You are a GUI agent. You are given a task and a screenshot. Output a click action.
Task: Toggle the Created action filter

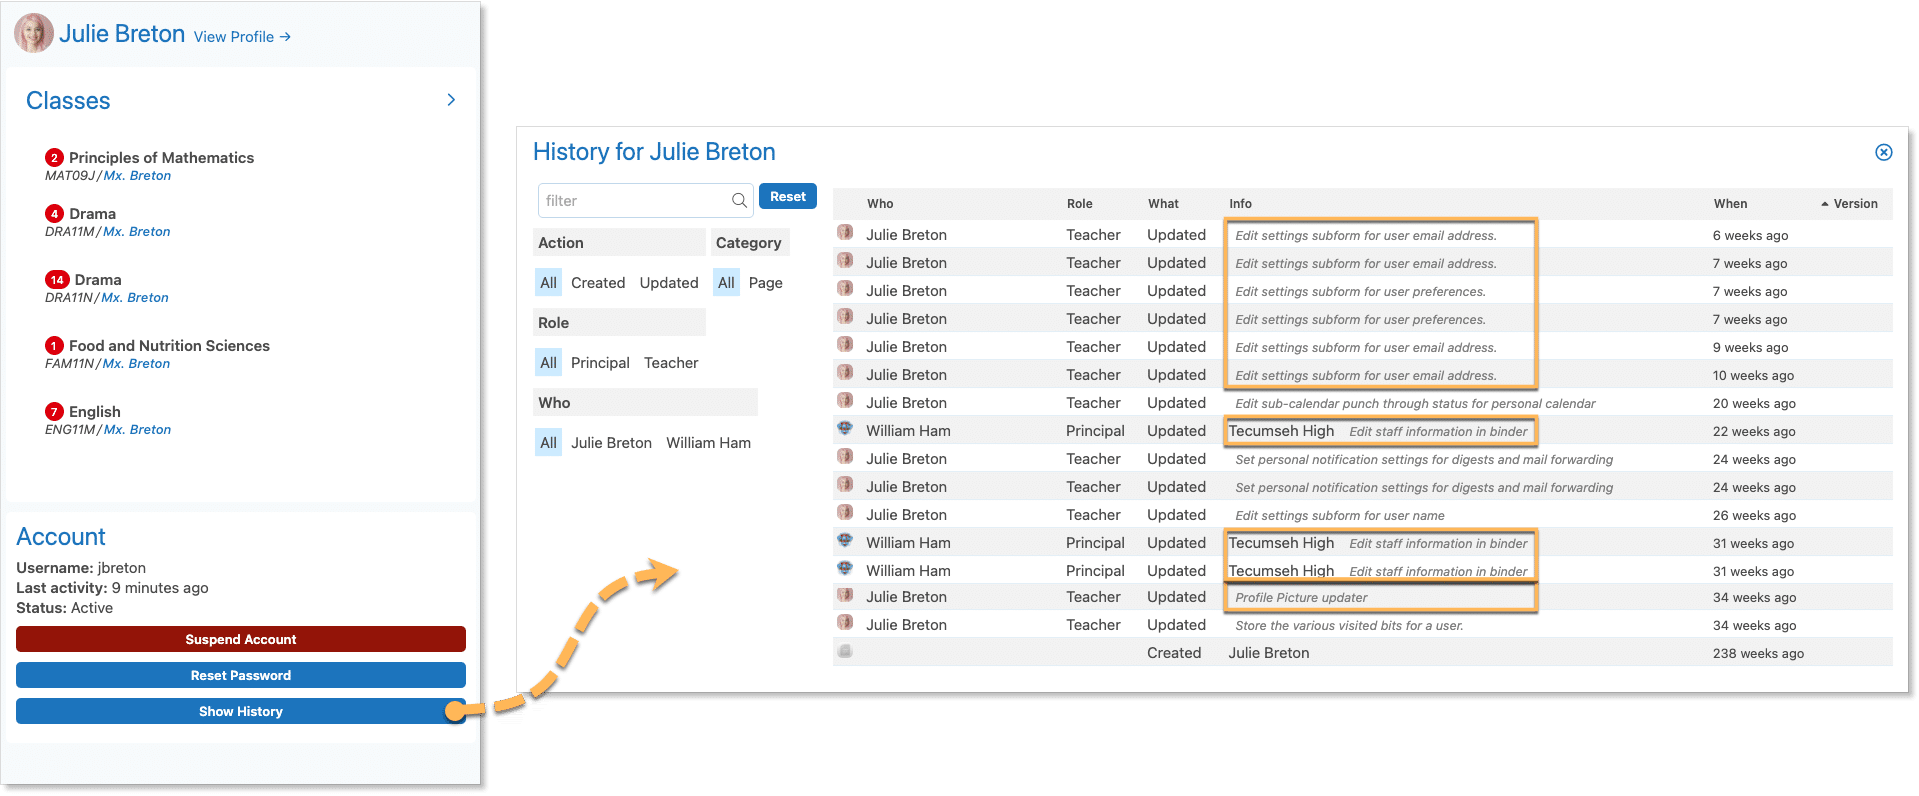pos(597,283)
